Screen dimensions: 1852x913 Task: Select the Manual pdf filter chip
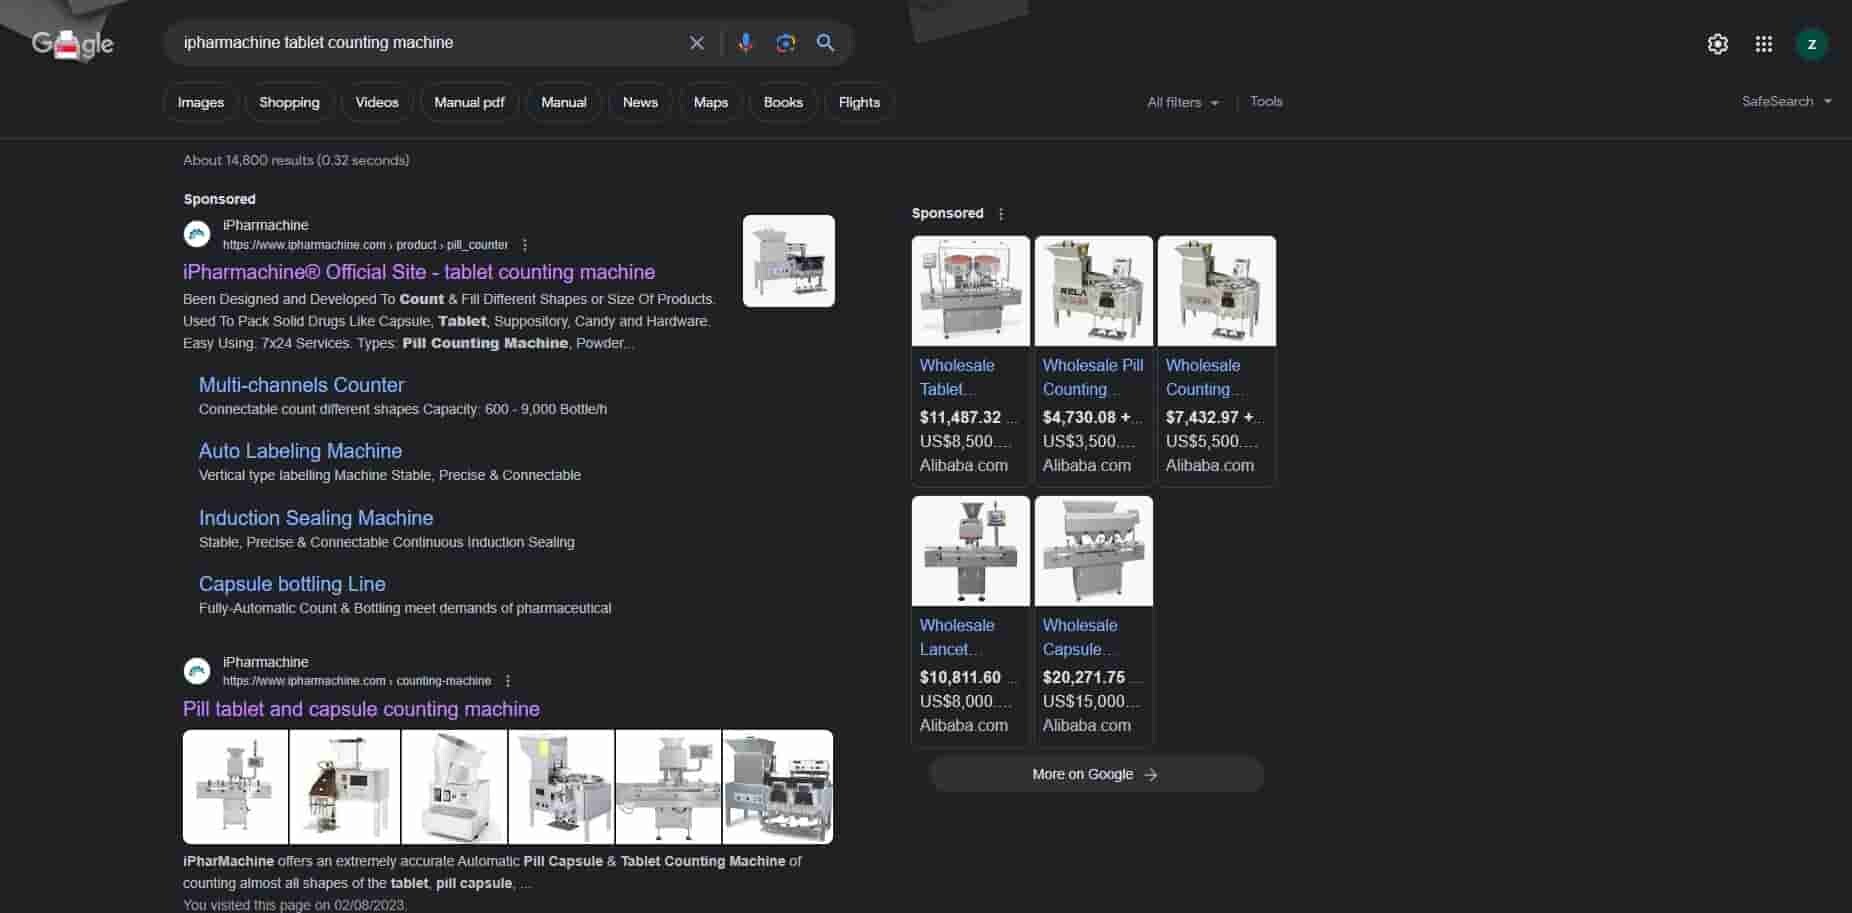pos(469,102)
